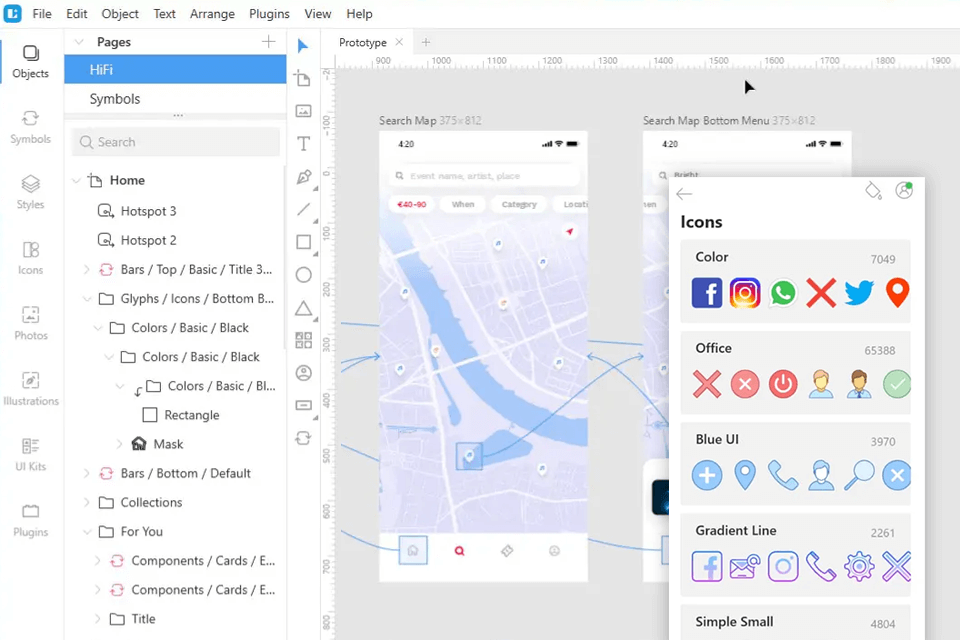Close the Prototype tab

399,42
